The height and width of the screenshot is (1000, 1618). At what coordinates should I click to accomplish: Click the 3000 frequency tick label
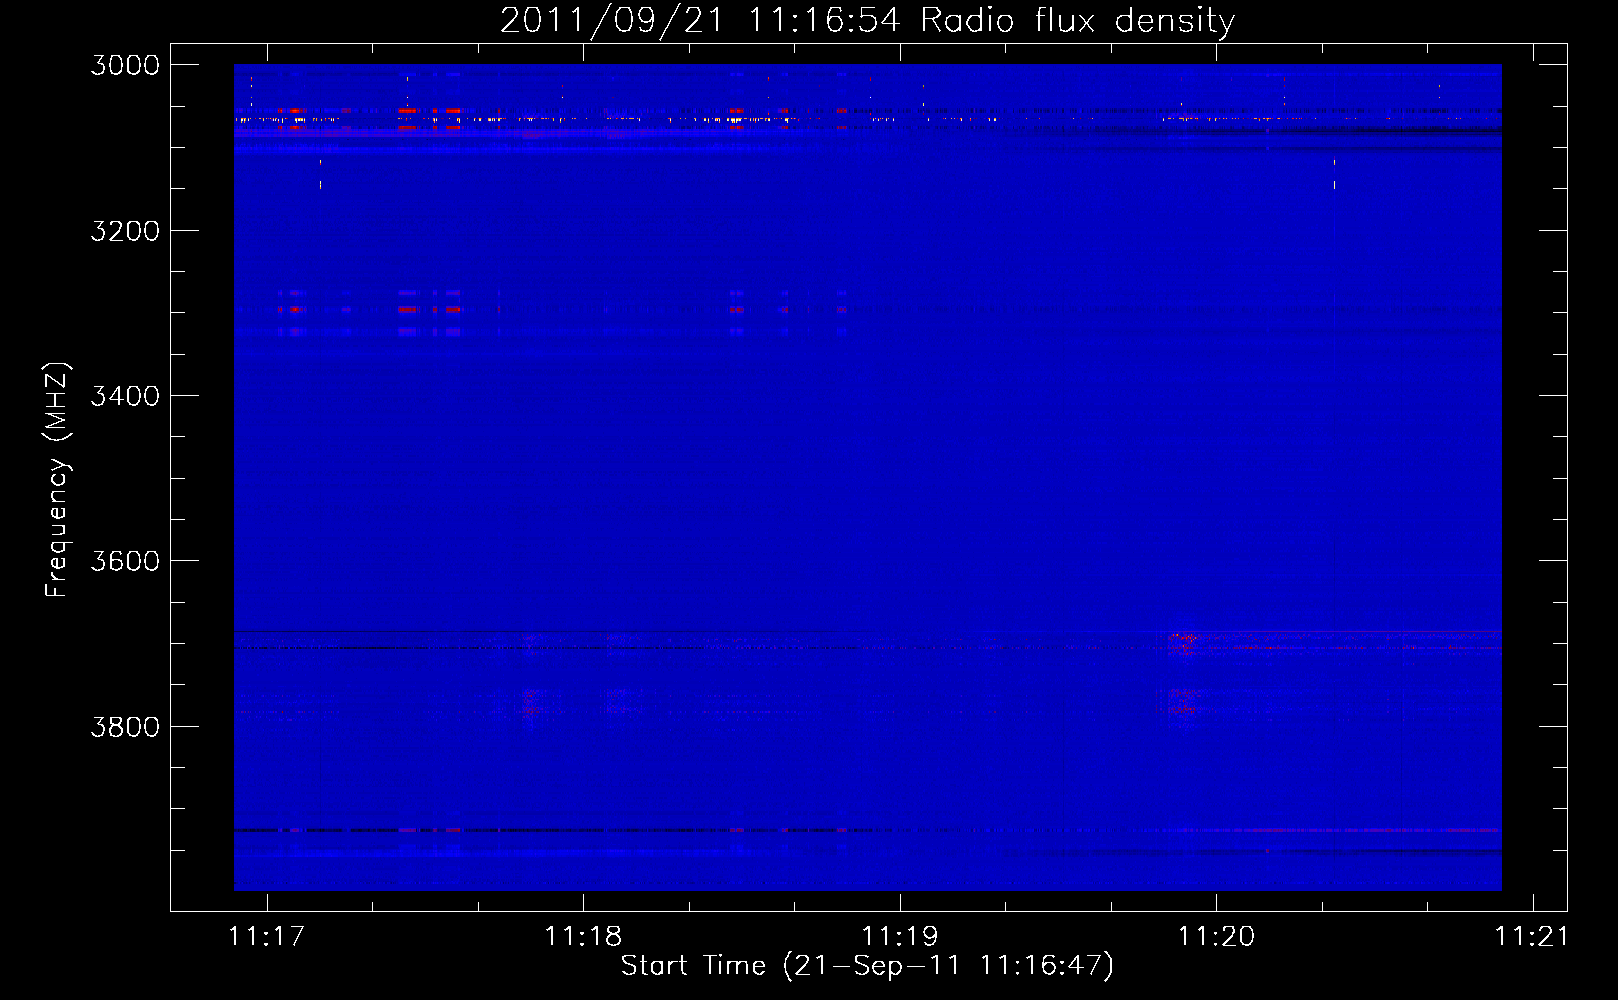pyautogui.click(x=125, y=65)
